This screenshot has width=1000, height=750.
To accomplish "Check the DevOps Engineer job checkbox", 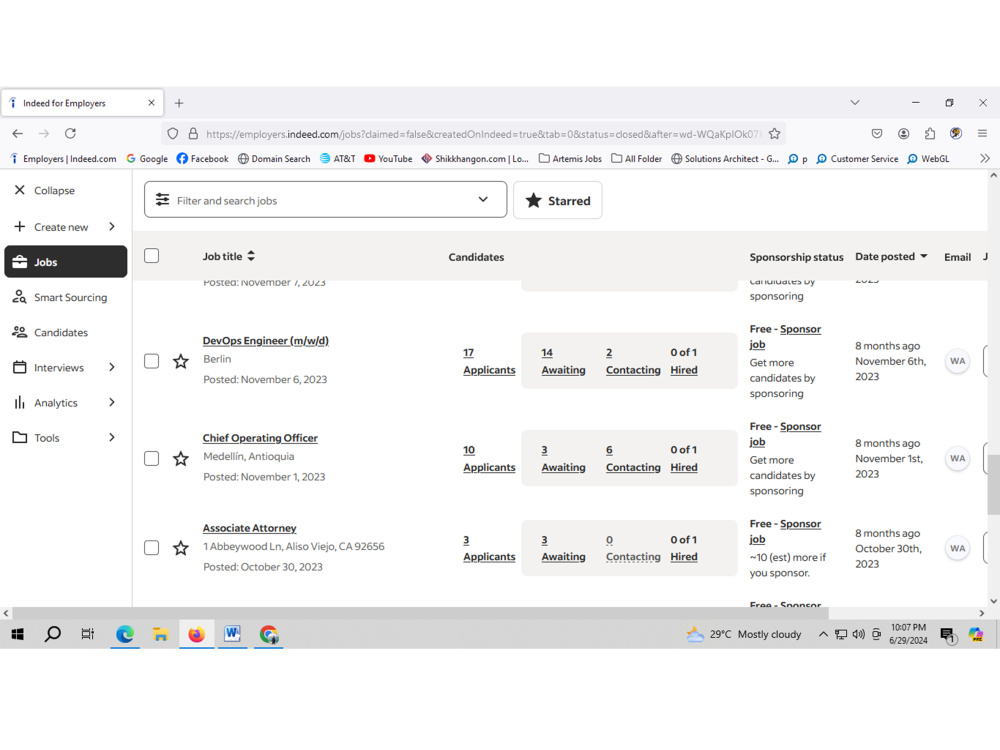I will tap(151, 361).
